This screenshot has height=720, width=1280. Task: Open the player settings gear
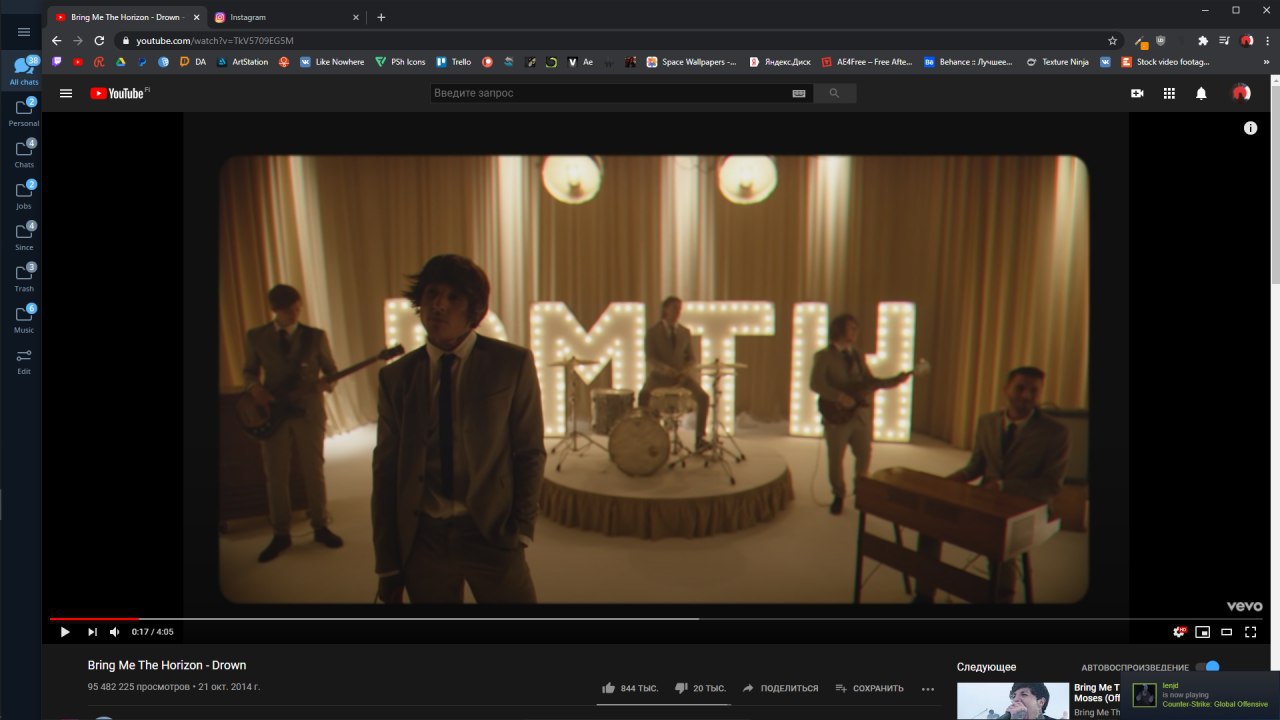coord(1180,632)
